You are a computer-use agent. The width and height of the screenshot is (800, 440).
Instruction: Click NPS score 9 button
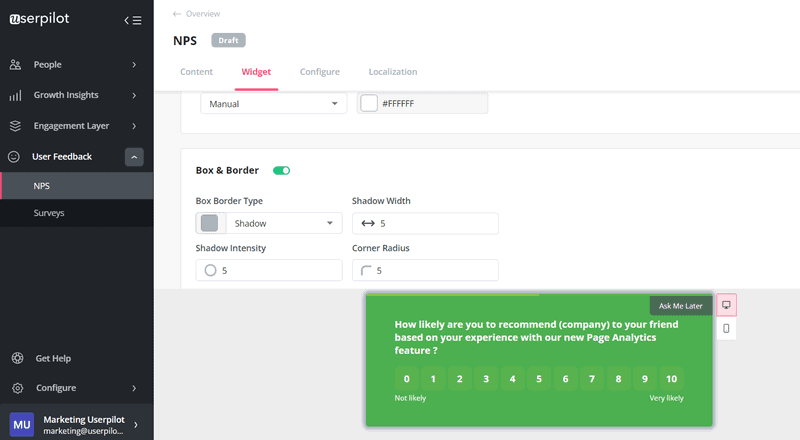coord(645,379)
